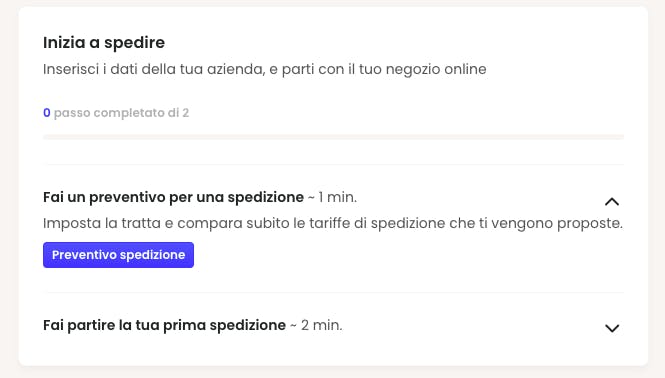Screen dimensions: 665x378
Task: Click the blue '0' step count number
Action: pos(47,113)
